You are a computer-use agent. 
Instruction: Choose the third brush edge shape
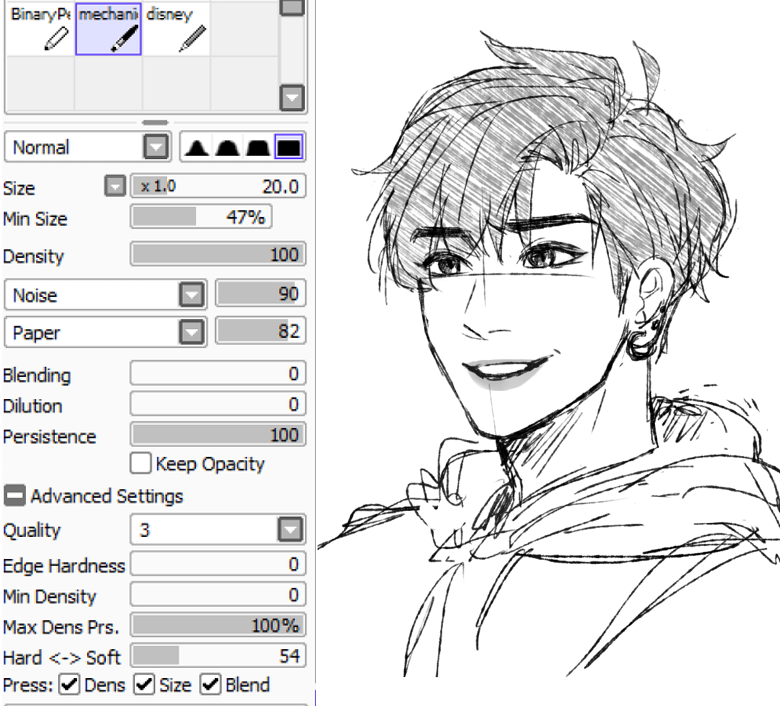tap(258, 148)
